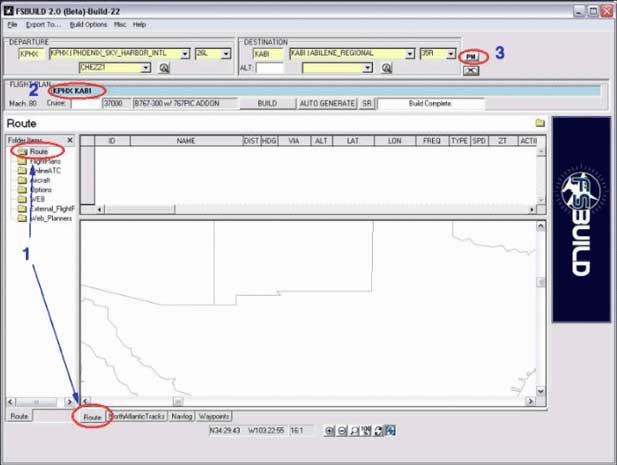Click the folder tree scroll right arrow

70,402
